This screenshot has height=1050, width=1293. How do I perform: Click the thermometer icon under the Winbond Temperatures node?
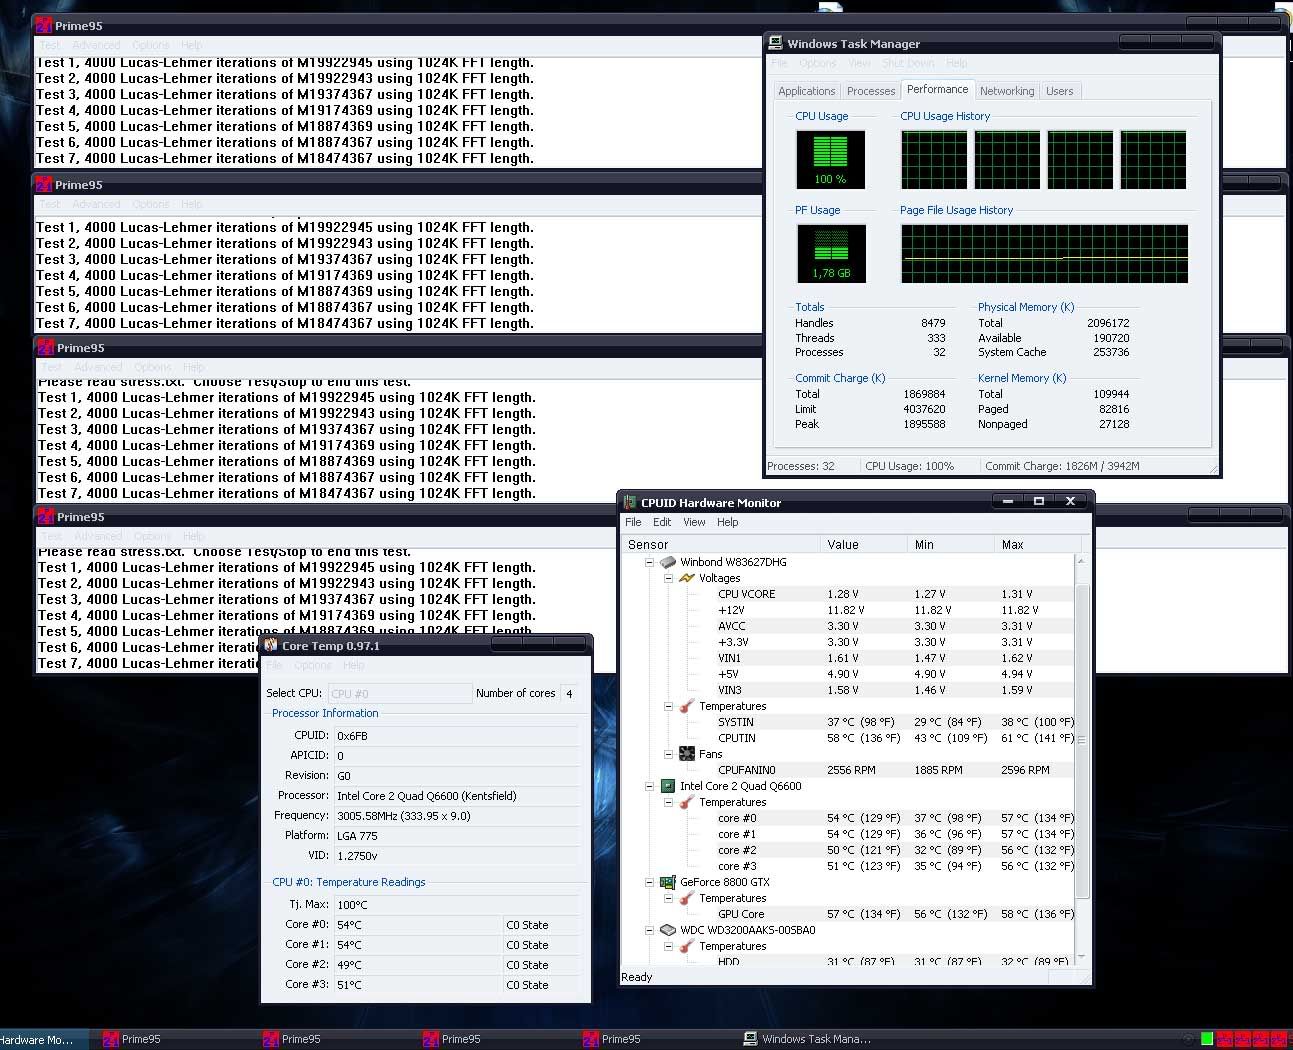[x=687, y=706]
